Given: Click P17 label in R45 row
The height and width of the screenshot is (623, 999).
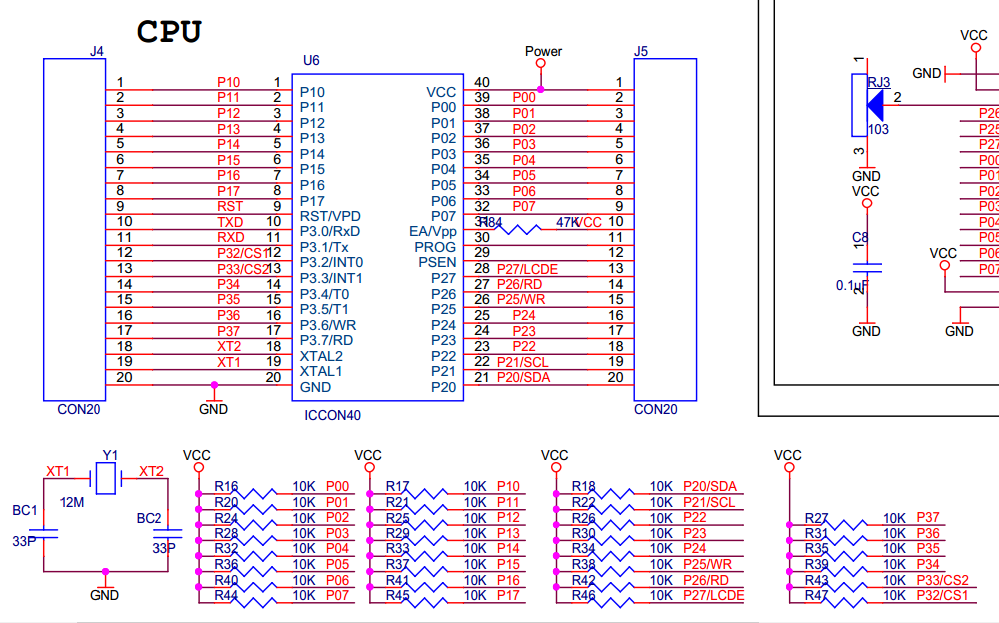Looking at the screenshot, I should (508, 596).
